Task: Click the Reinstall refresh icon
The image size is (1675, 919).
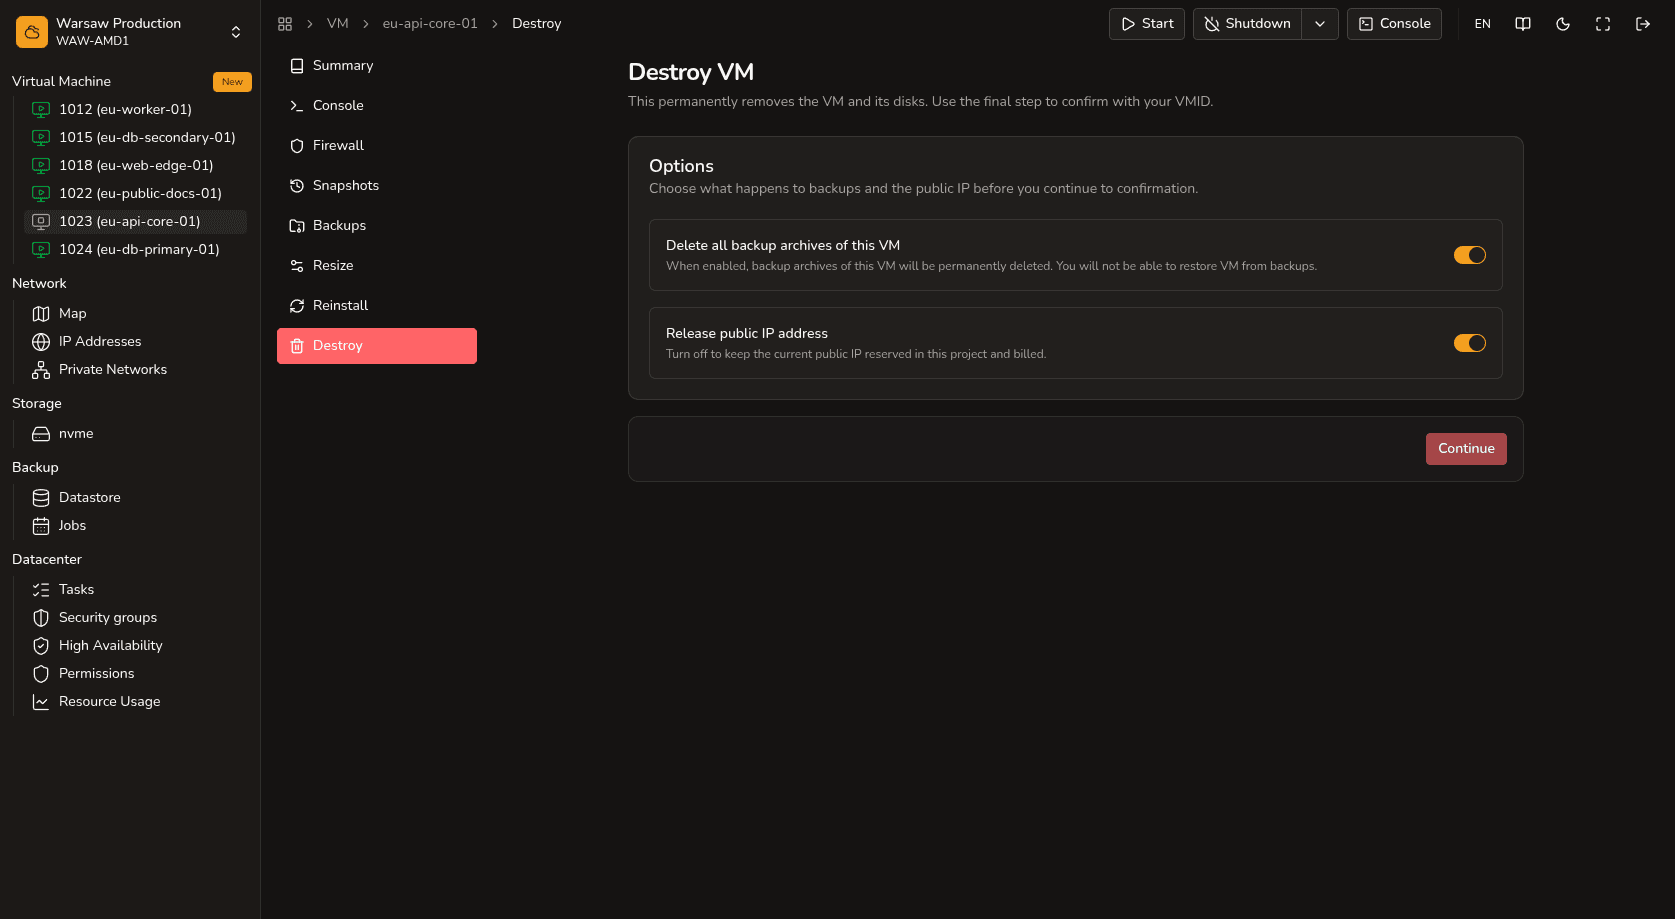Action: coord(297,306)
